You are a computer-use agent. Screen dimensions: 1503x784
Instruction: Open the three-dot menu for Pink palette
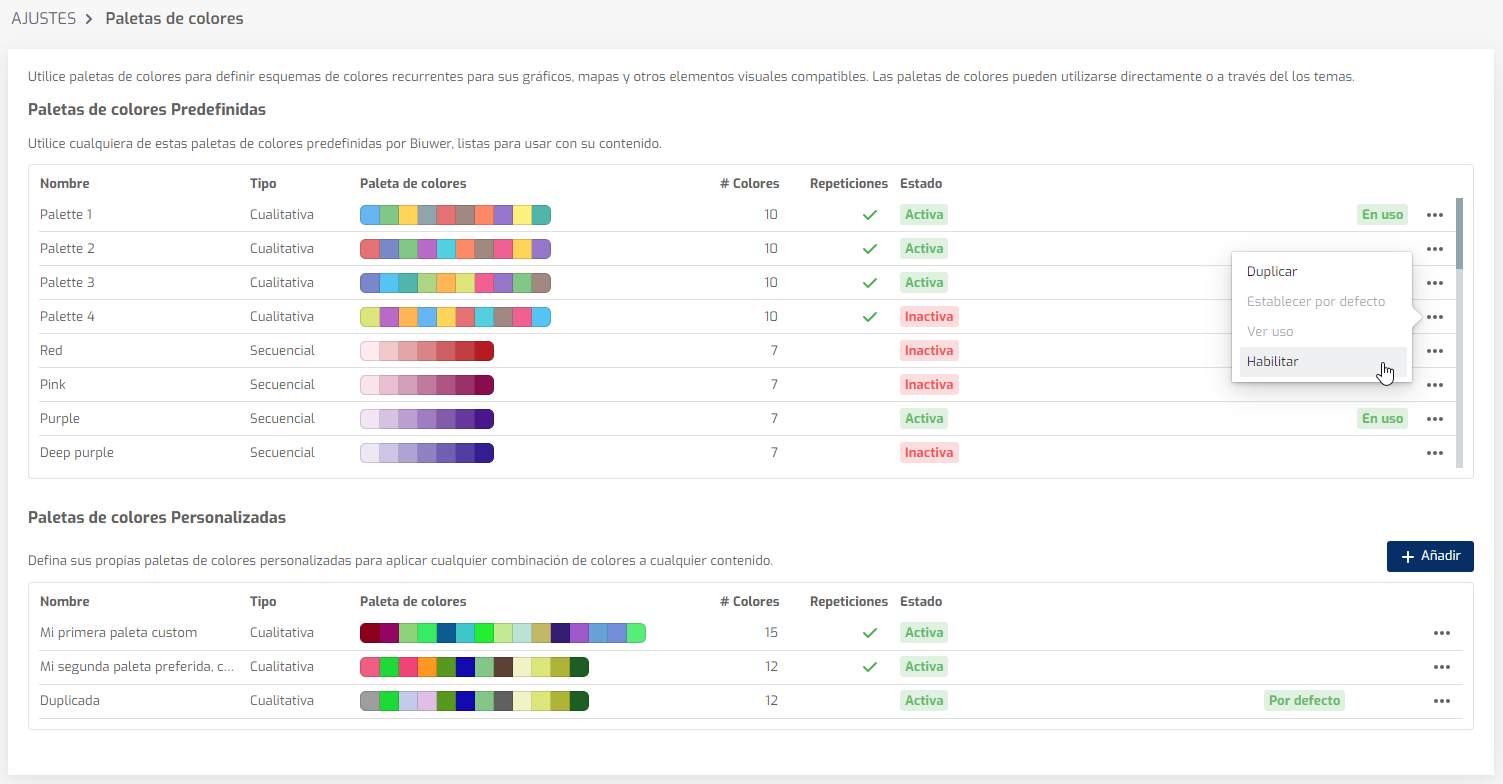[1435, 385]
